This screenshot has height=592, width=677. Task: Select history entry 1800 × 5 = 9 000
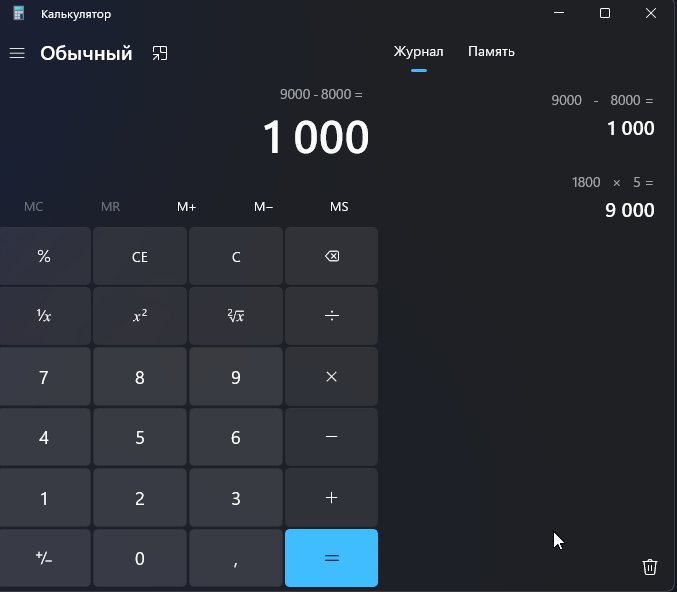click(612, 197)
